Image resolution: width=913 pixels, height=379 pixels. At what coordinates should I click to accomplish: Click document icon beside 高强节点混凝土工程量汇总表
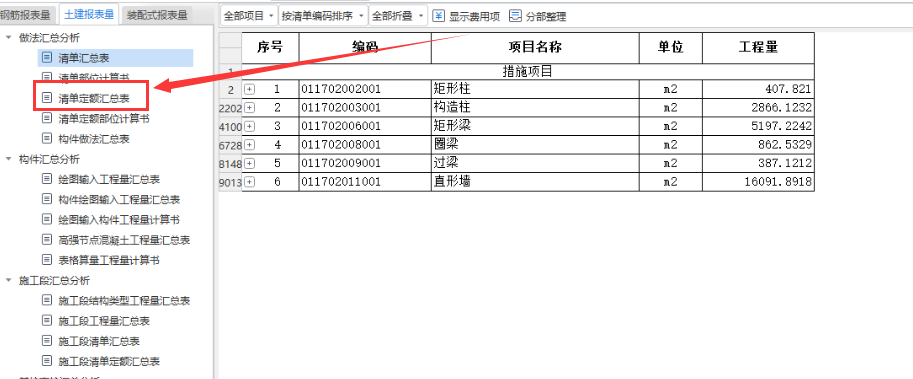pyautogui.click(x=47, y=239)
